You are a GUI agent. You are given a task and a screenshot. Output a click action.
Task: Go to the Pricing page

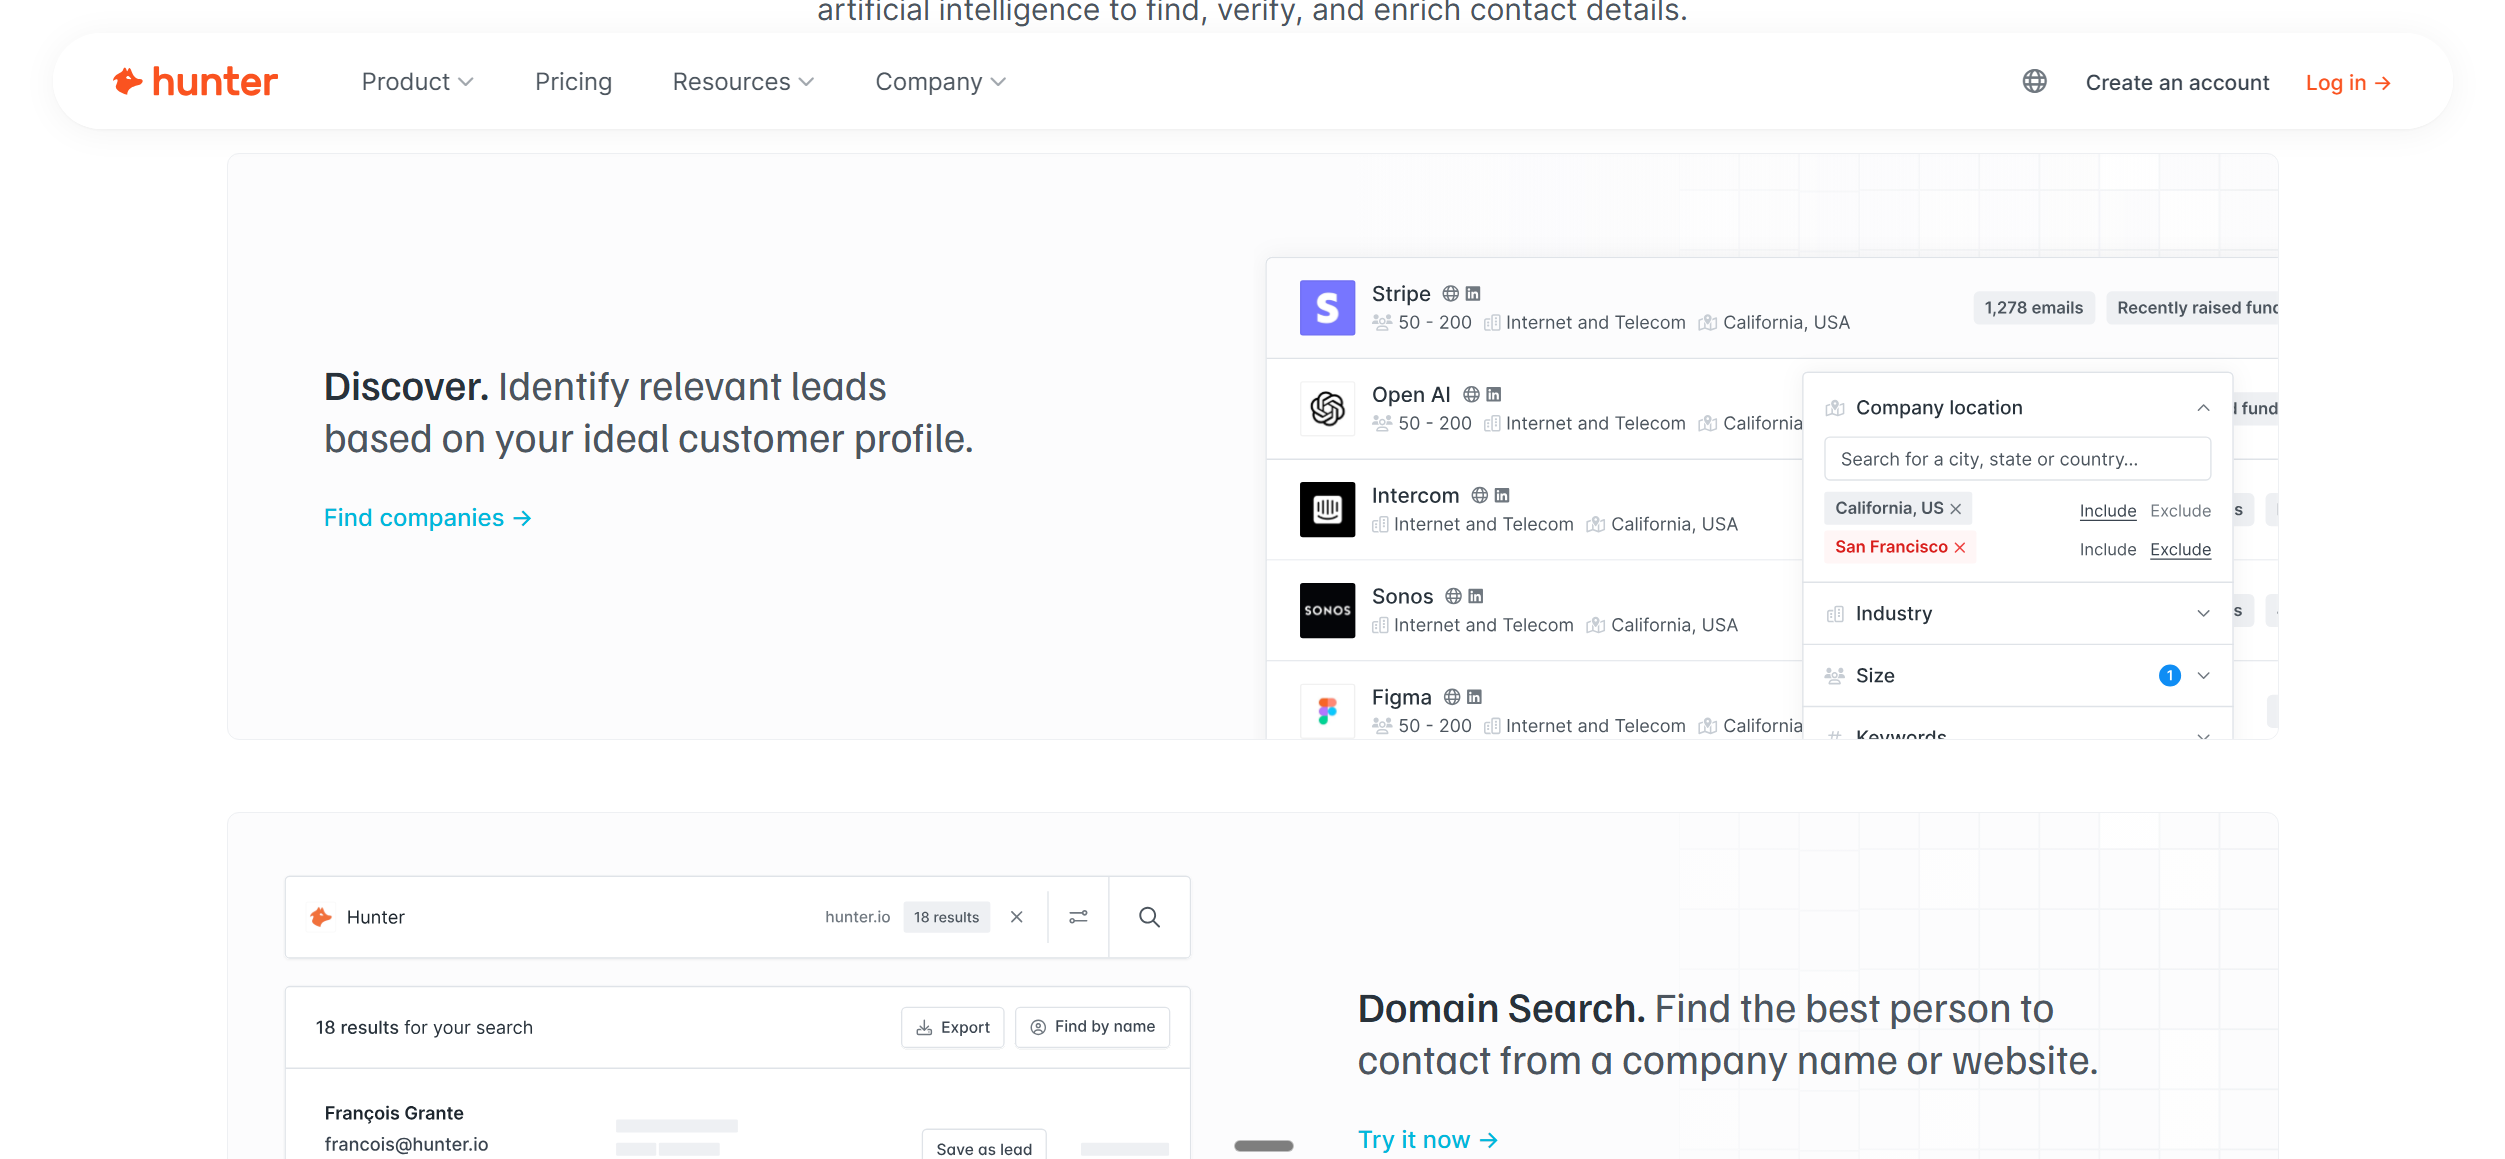coord(573,82)
